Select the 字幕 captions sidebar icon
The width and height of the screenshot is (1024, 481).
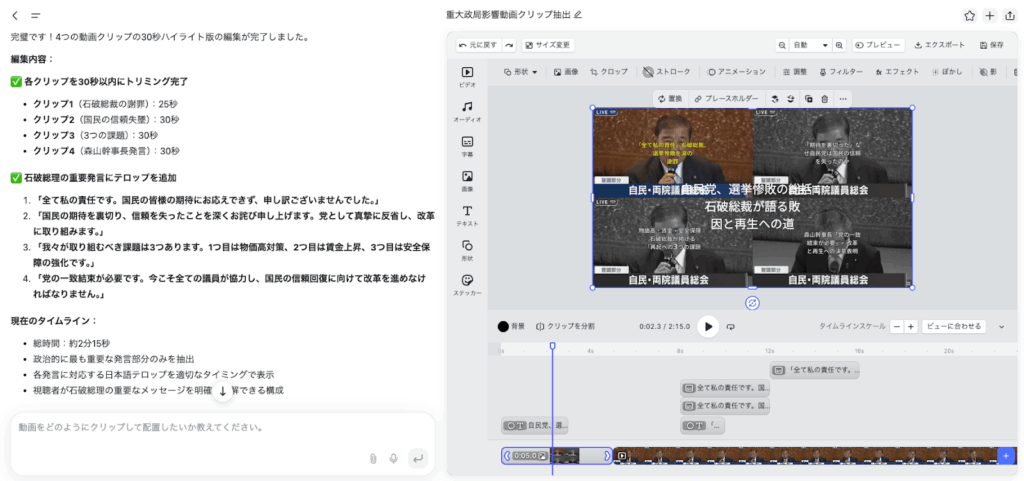(467, 146)
